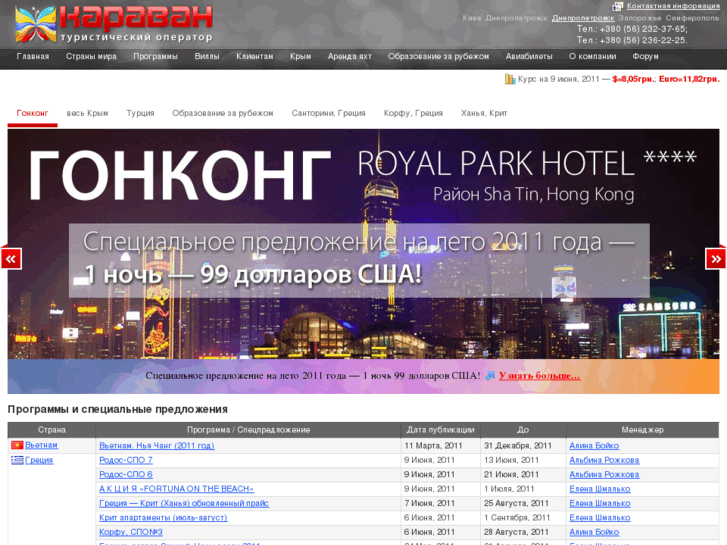This screenshot has height=545, width=727.
Task: Click the Vietnam flag icon
Action: coord(17,445)
